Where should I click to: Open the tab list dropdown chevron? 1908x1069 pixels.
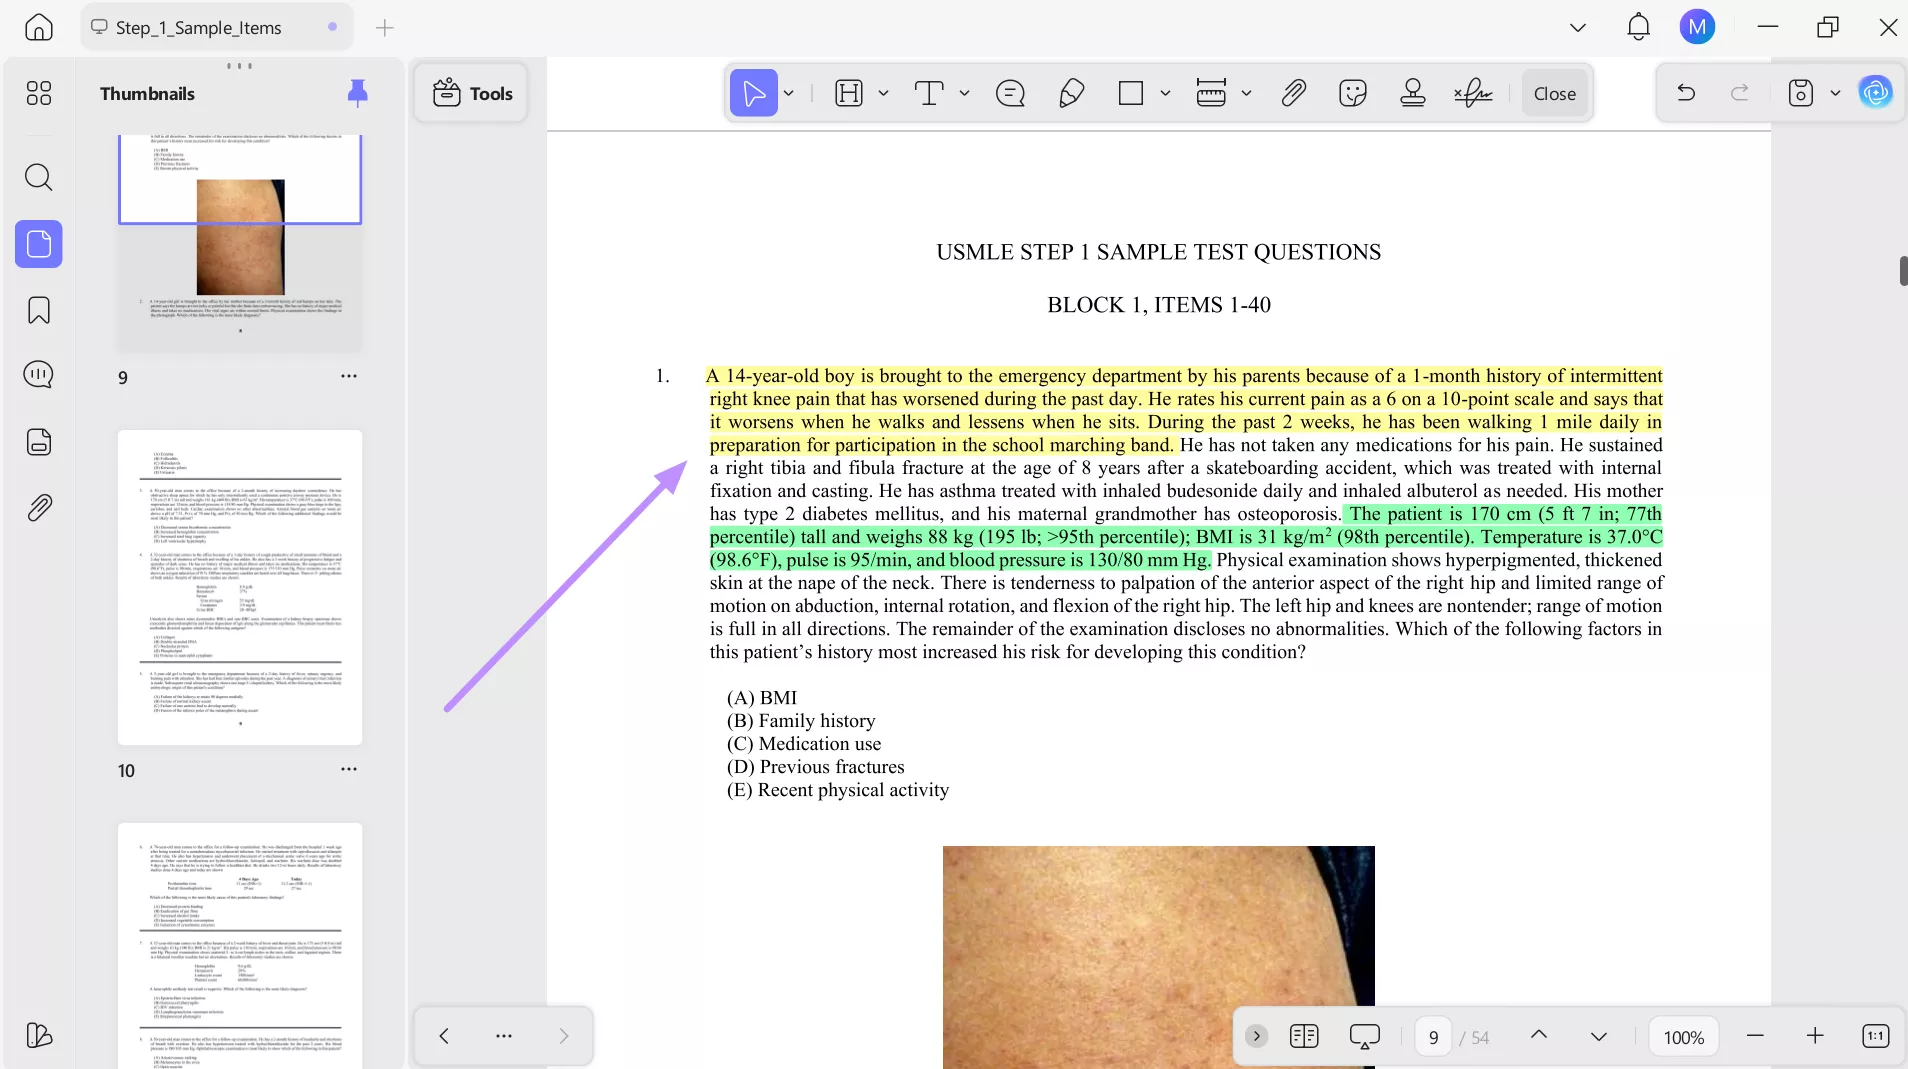(x=1578, y=27)
